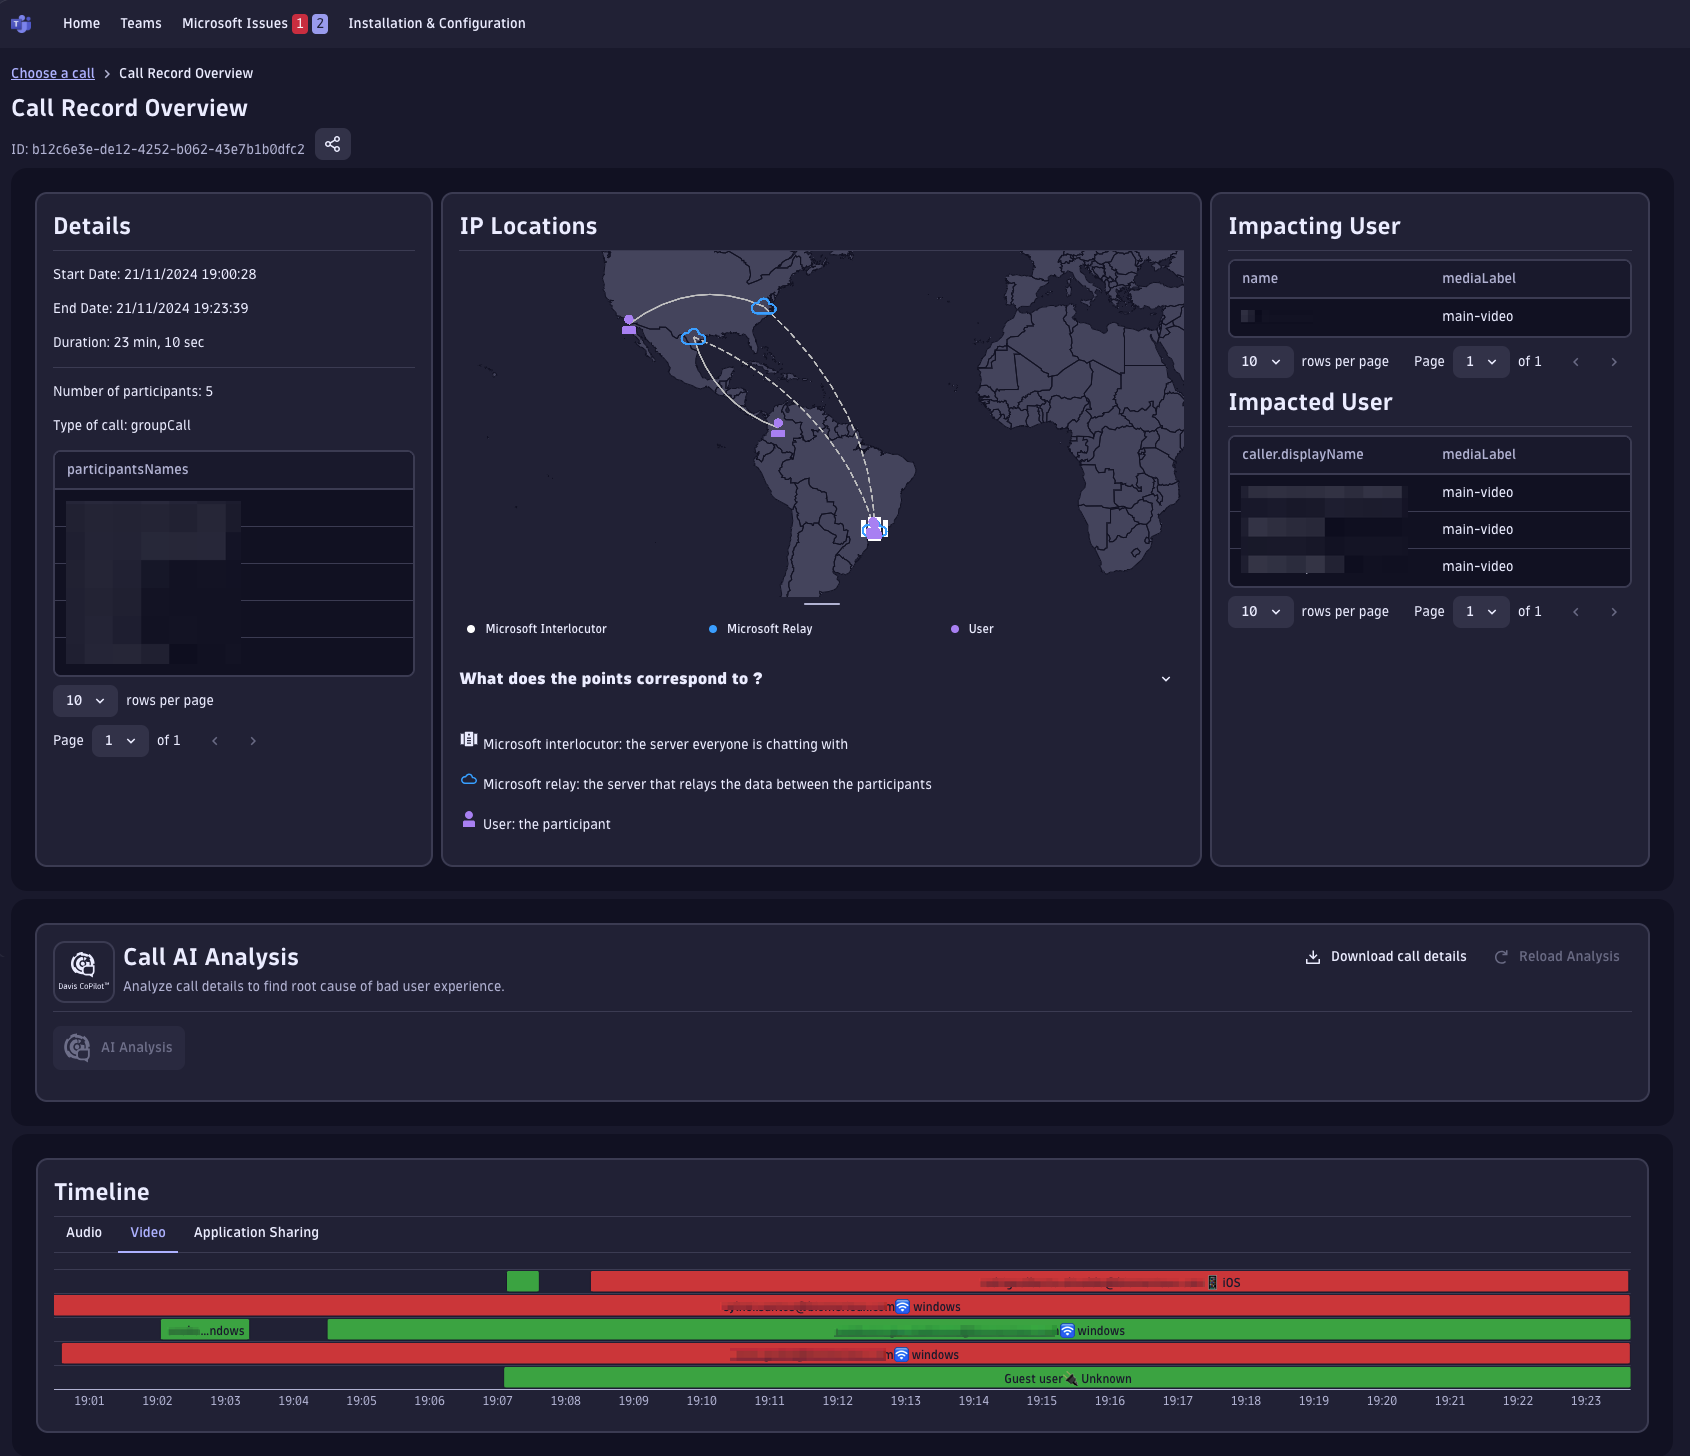Screen dimensions: 1690x1456
Task: Click the Microsoft relay cloud legend icon
Action: [x=468, y=779]
